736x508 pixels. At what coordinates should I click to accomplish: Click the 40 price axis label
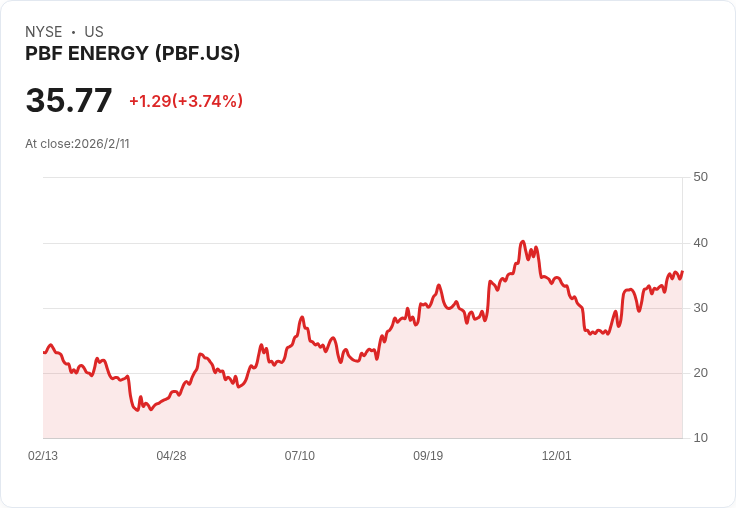point(700,243)
